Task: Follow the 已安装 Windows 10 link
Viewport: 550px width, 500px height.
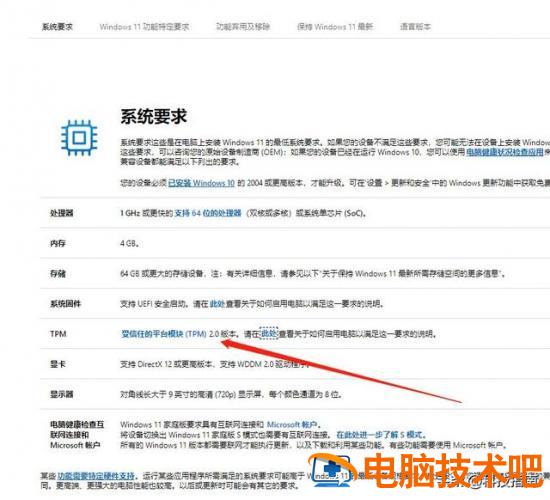Action: [x=201, y=183]
